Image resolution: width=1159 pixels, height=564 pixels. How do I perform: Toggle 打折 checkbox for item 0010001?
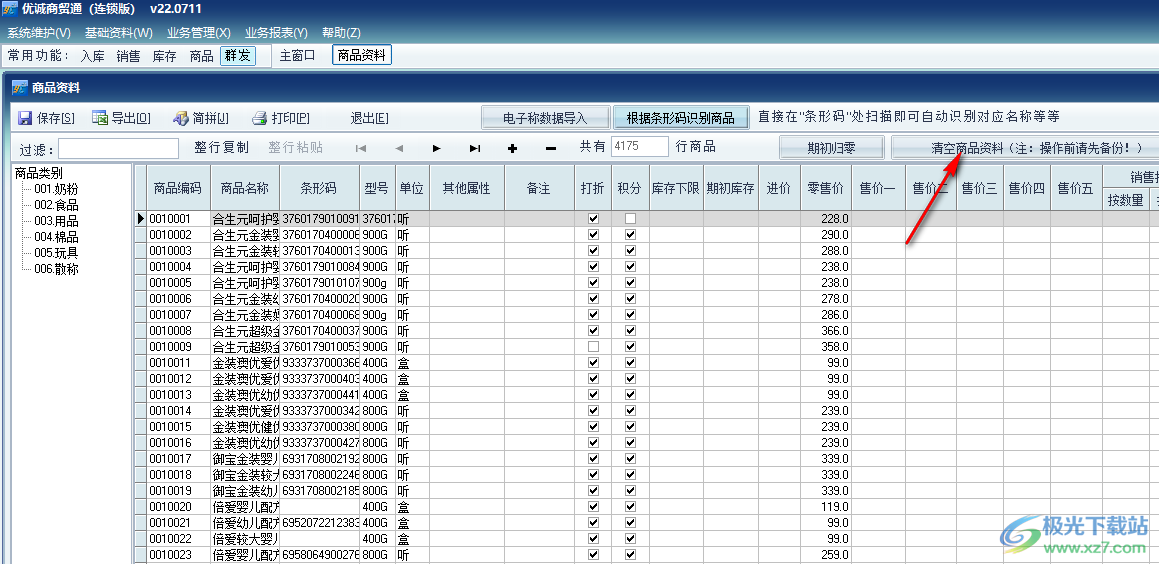[593, 219]
